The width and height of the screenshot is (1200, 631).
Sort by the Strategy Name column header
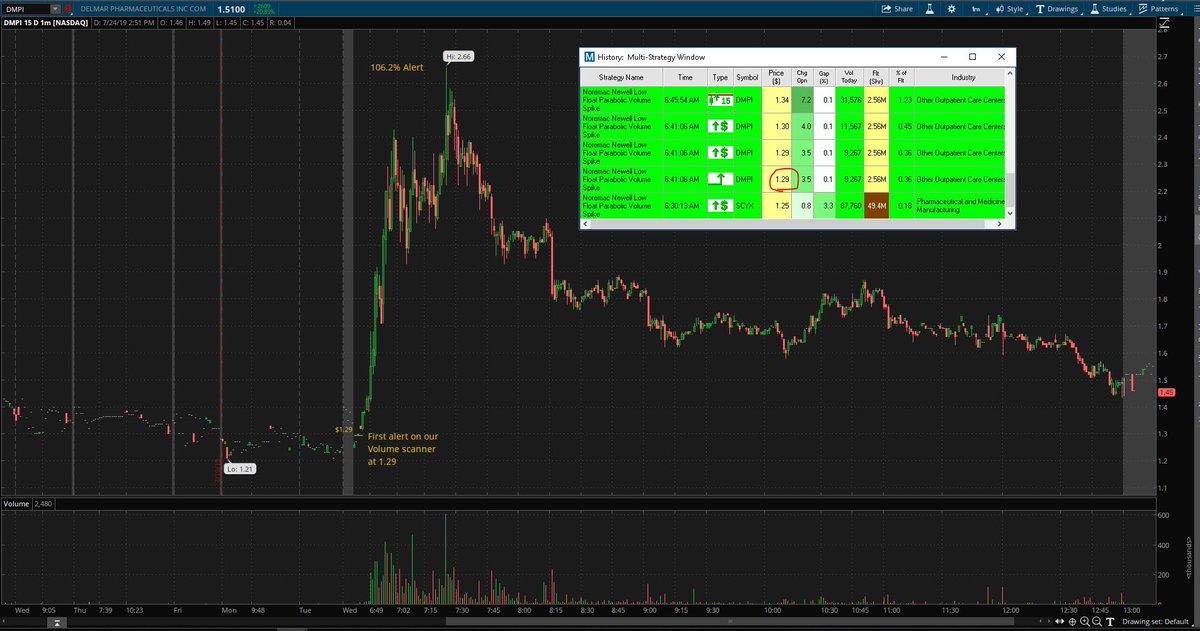pyautogui.click(x=621, y=76)
